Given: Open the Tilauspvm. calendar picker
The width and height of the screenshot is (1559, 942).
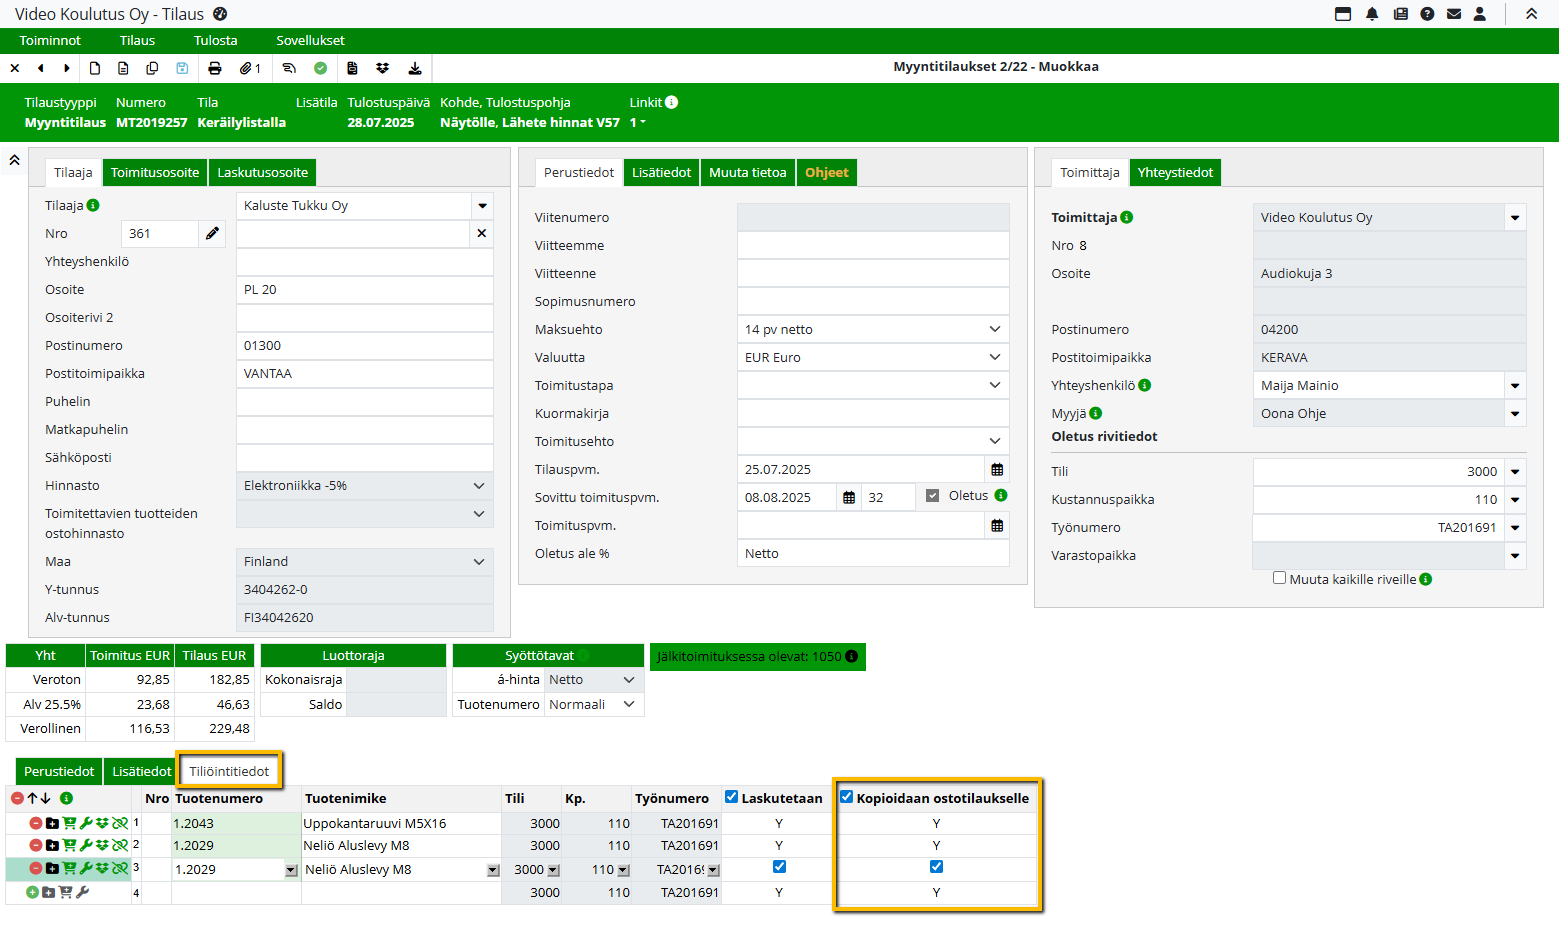Looking at the screenshot, I should [996, 469].
